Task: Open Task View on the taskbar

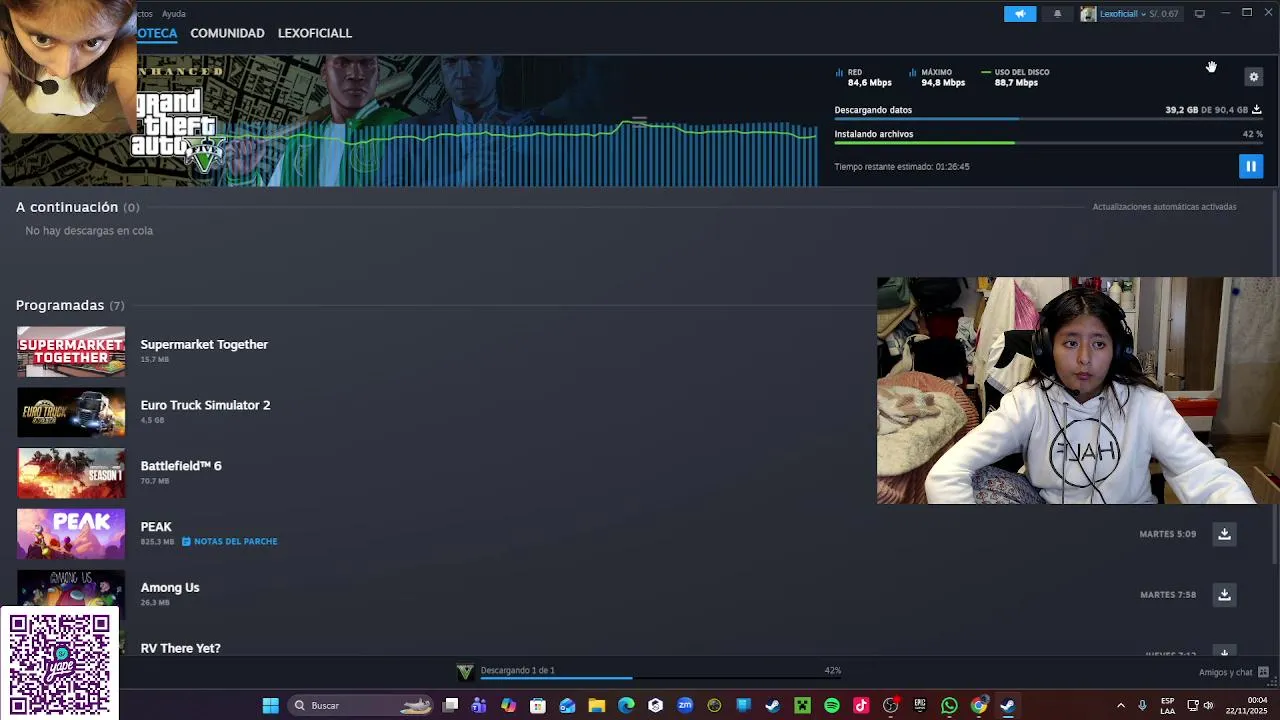Action: [451, 706]
